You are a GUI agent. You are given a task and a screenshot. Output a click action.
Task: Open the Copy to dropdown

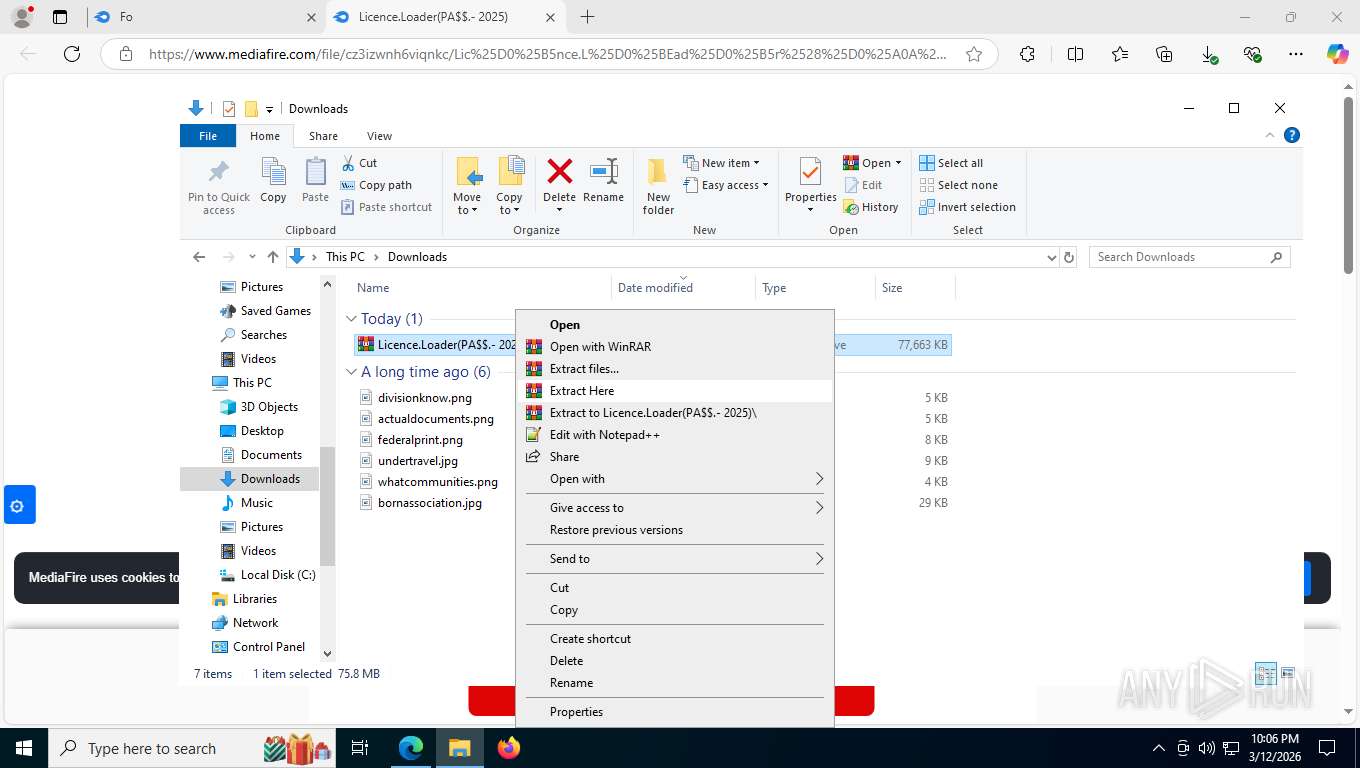click(509, 203)
